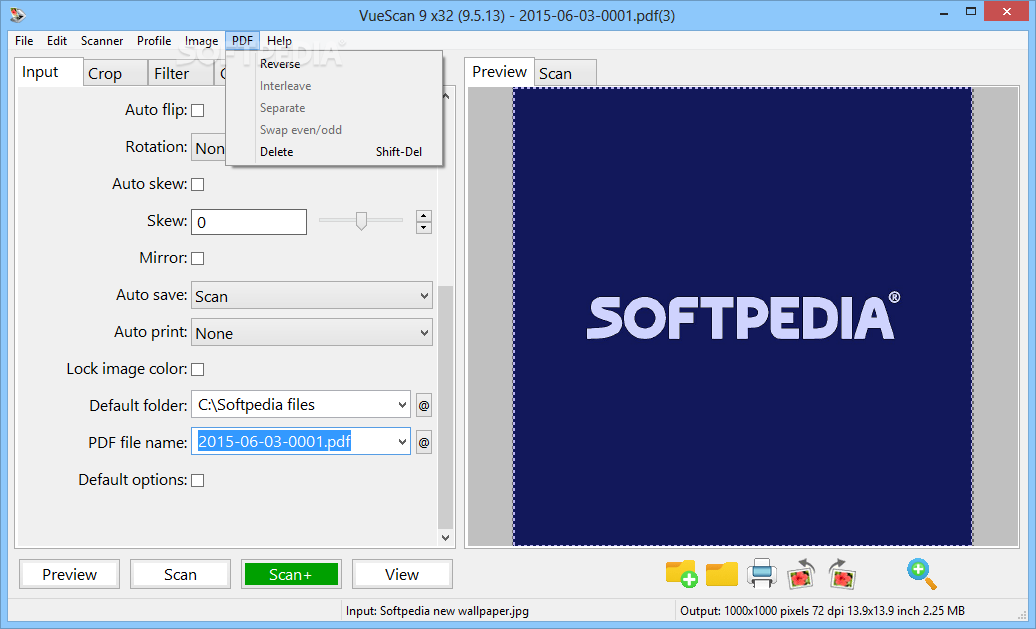
Task: Click the Output status bar text
Action: point(822,611)
